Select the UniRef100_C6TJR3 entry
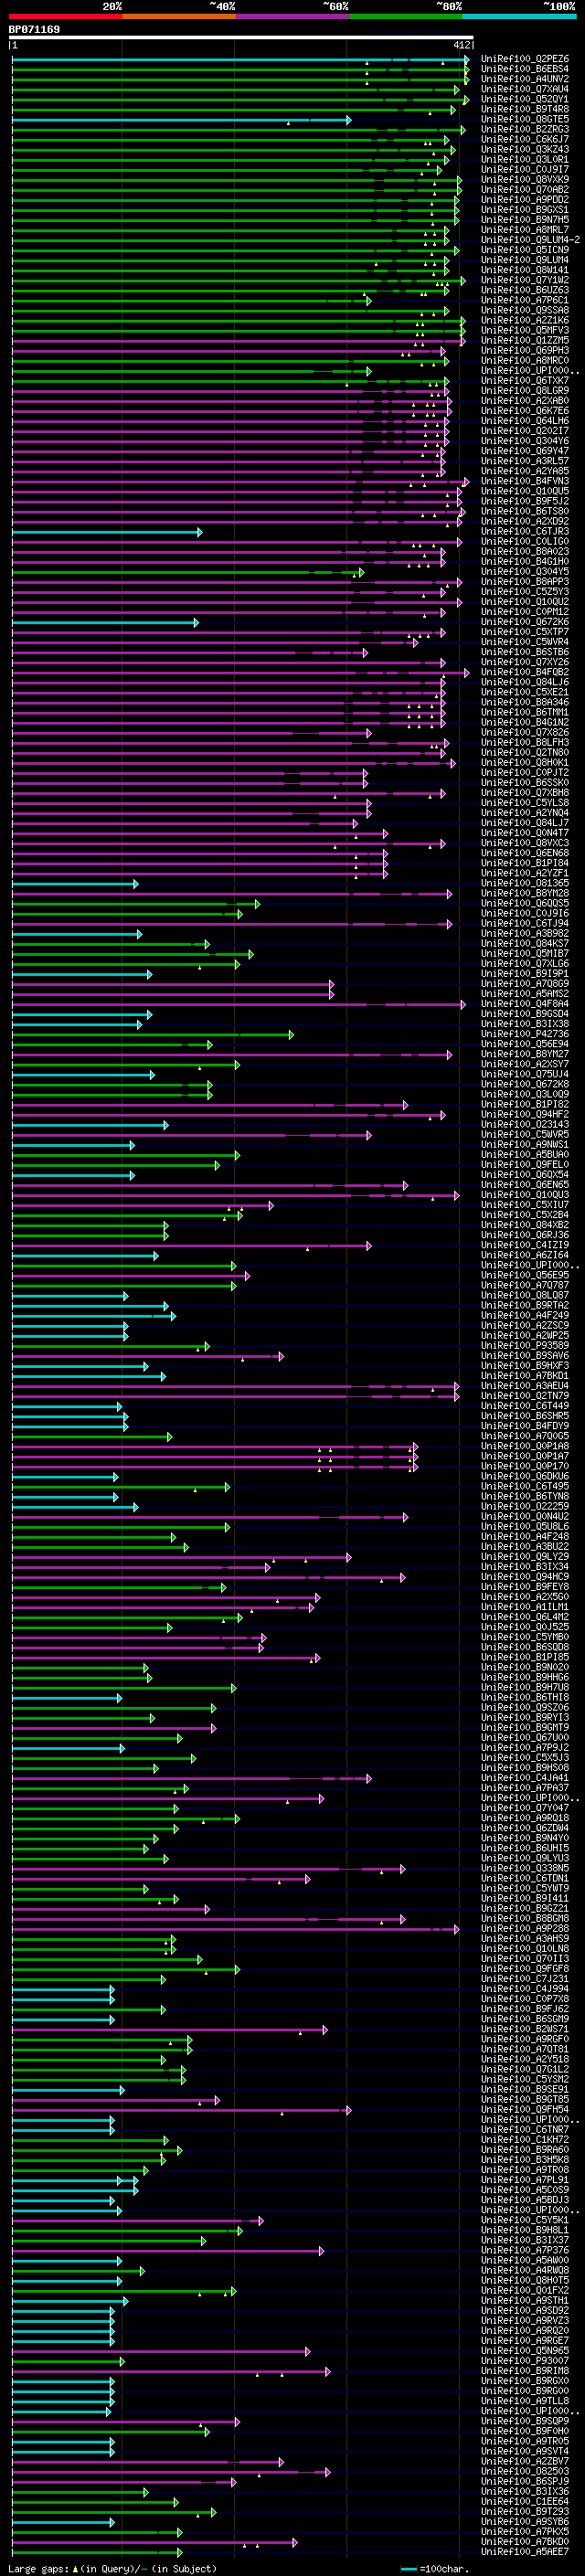 (x=525, y=531)
